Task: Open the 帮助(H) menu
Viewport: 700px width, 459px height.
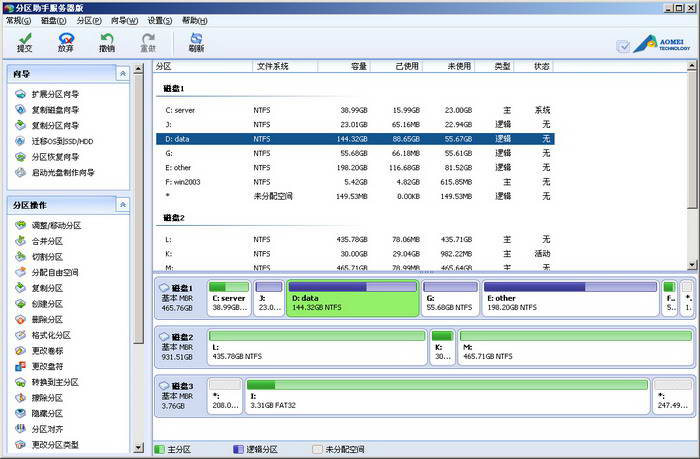Action: (x=197, y=20)
